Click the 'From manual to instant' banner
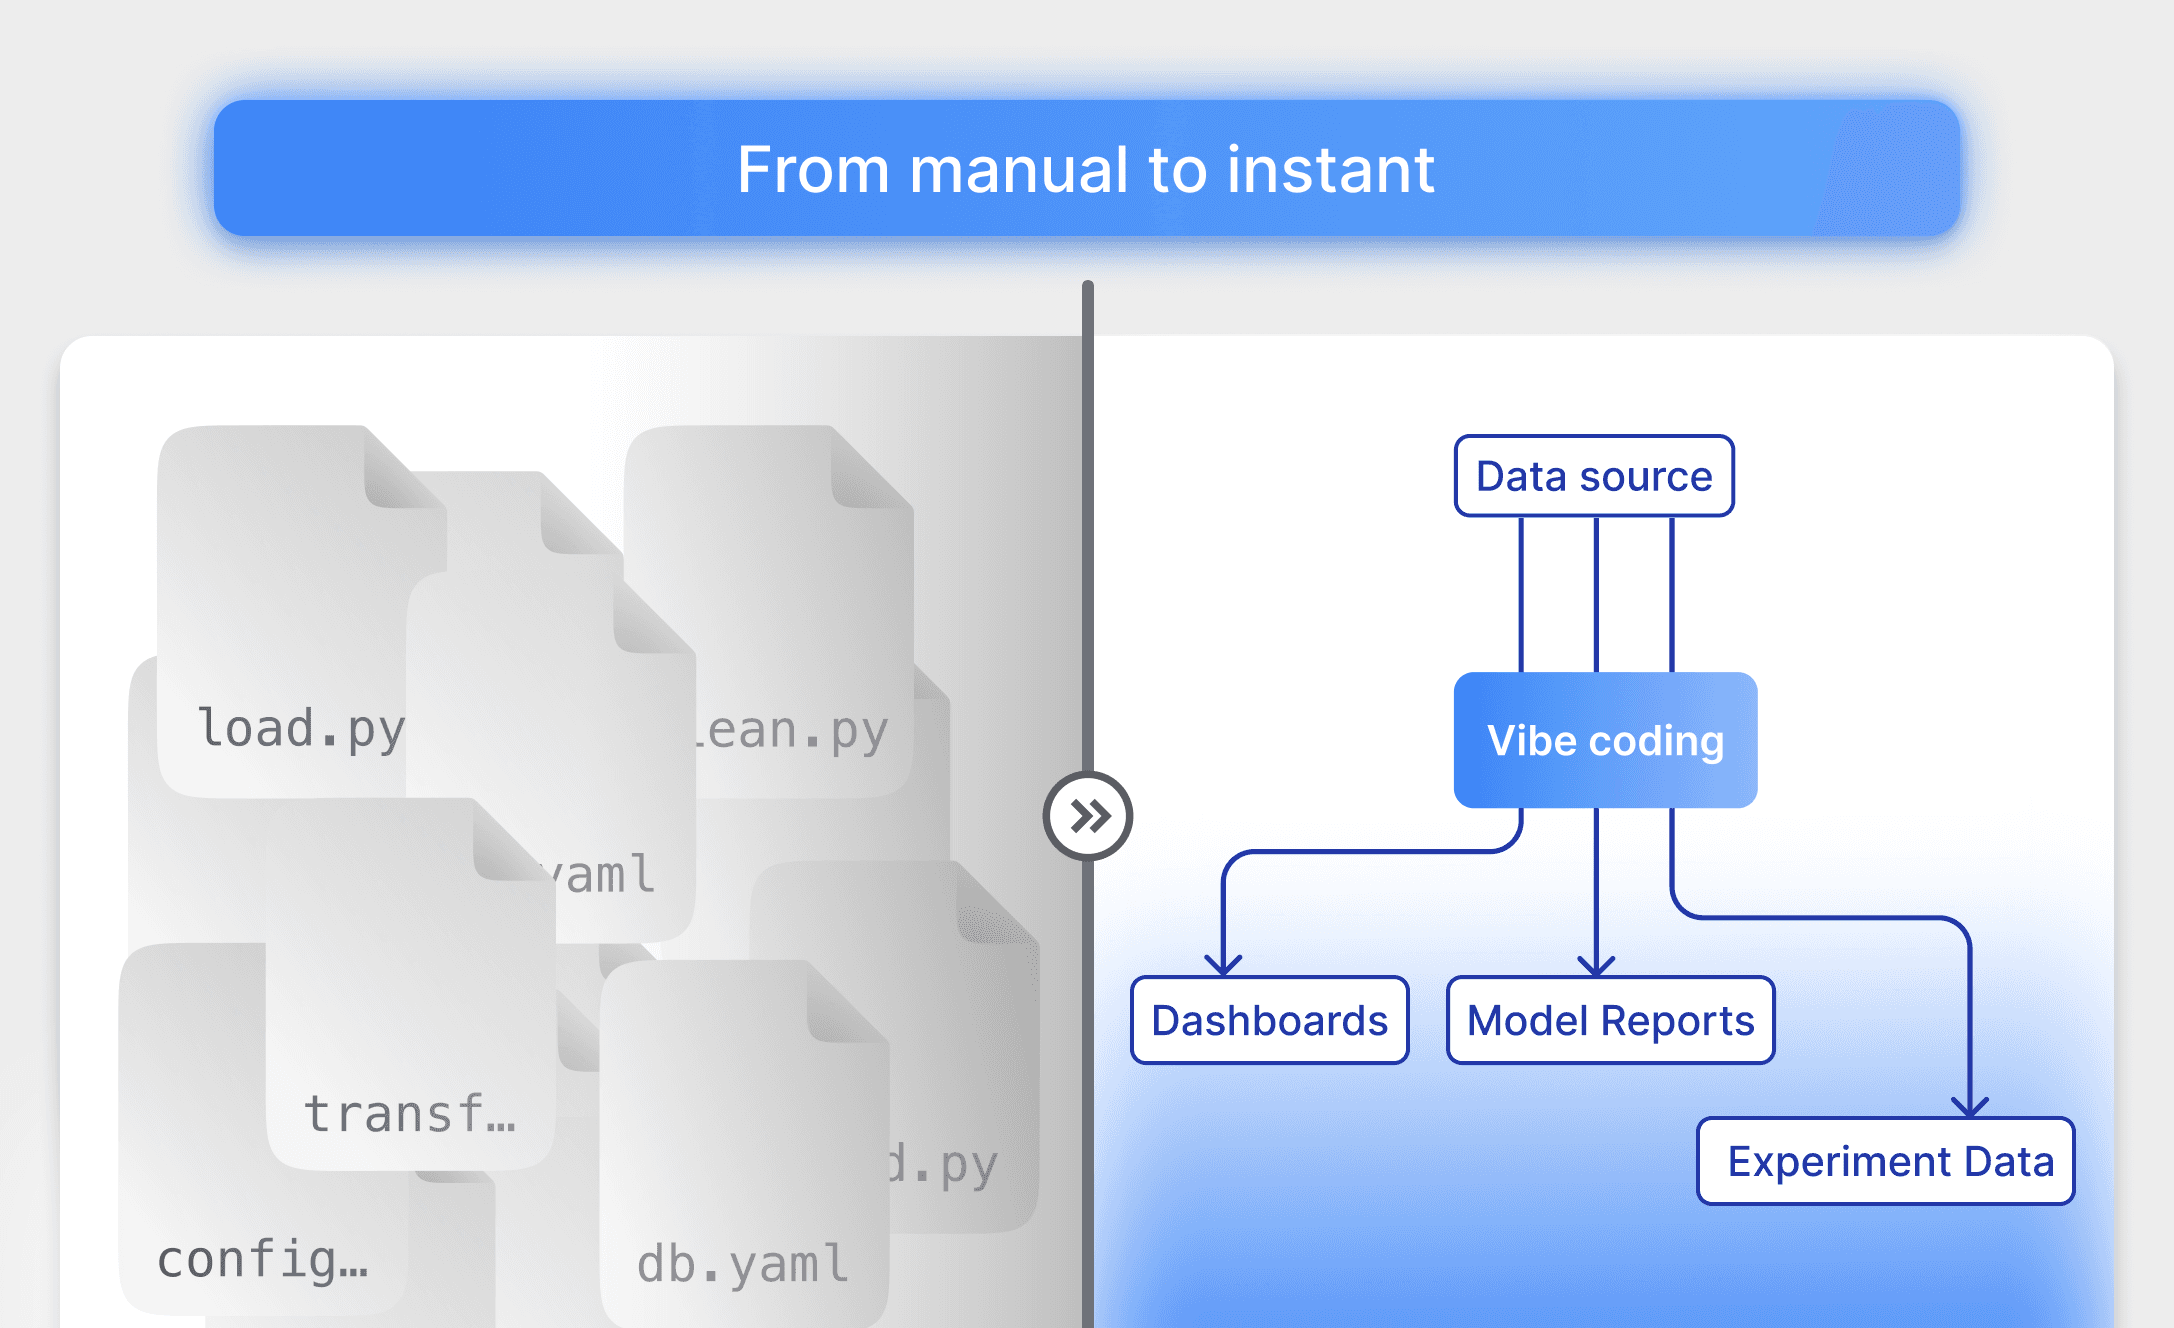Image resolution: width=2174 pixels, height=1328 pixels. (1087, 168)
